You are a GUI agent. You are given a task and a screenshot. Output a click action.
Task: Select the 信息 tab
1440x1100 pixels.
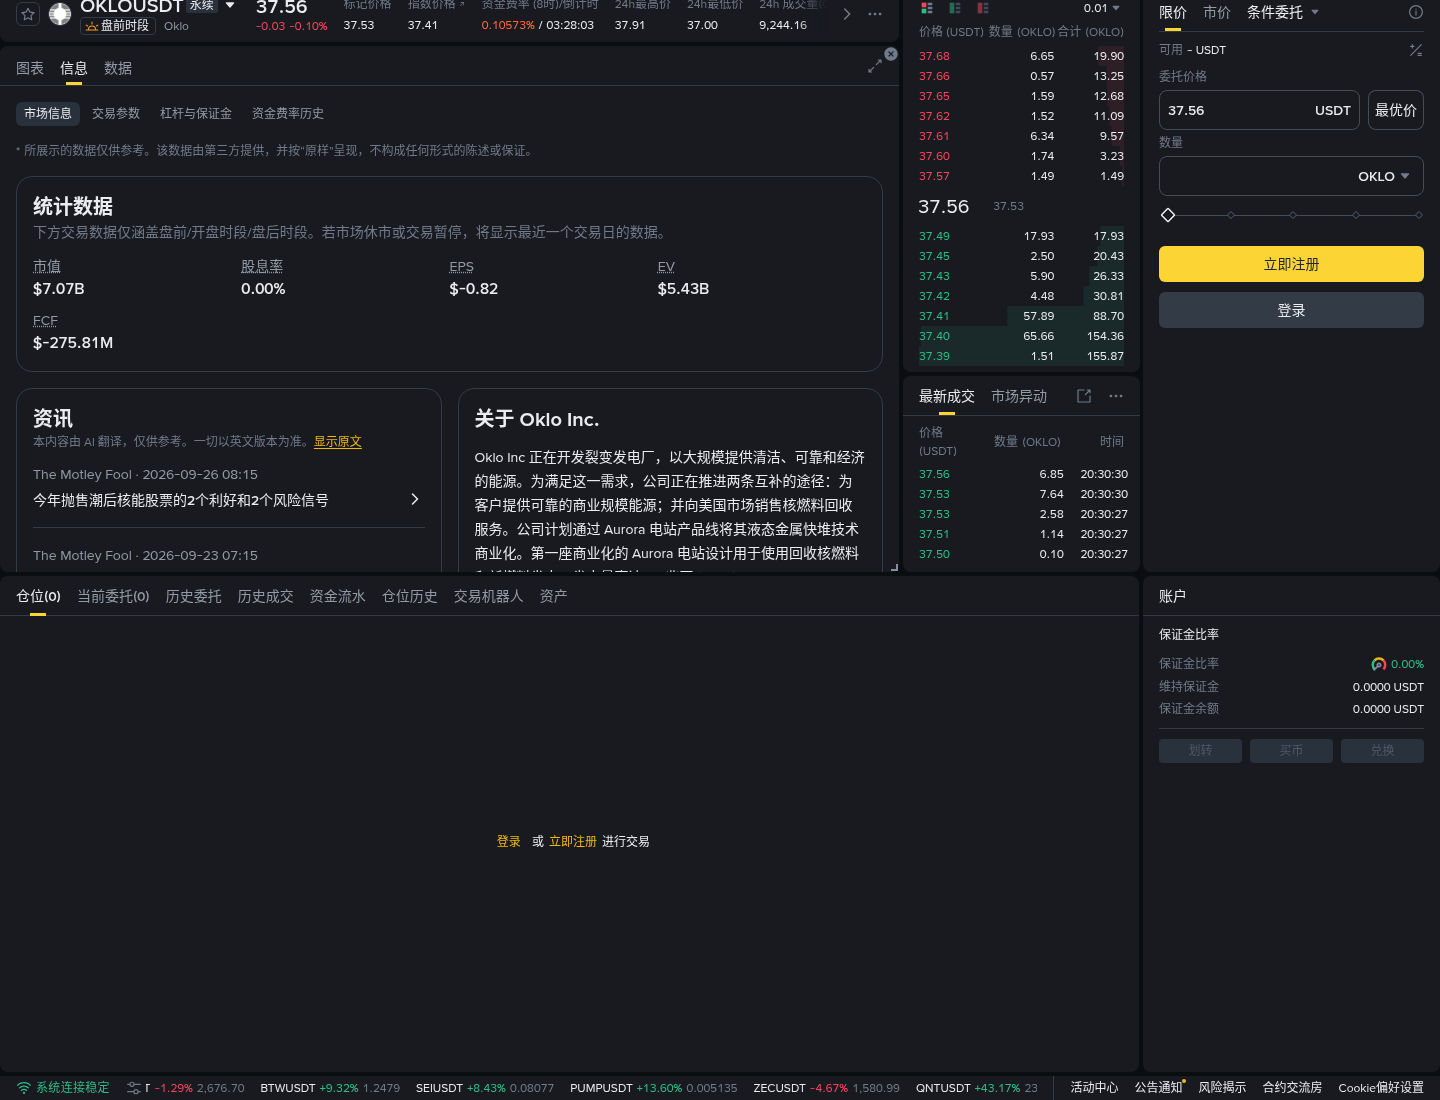(74, 68)
